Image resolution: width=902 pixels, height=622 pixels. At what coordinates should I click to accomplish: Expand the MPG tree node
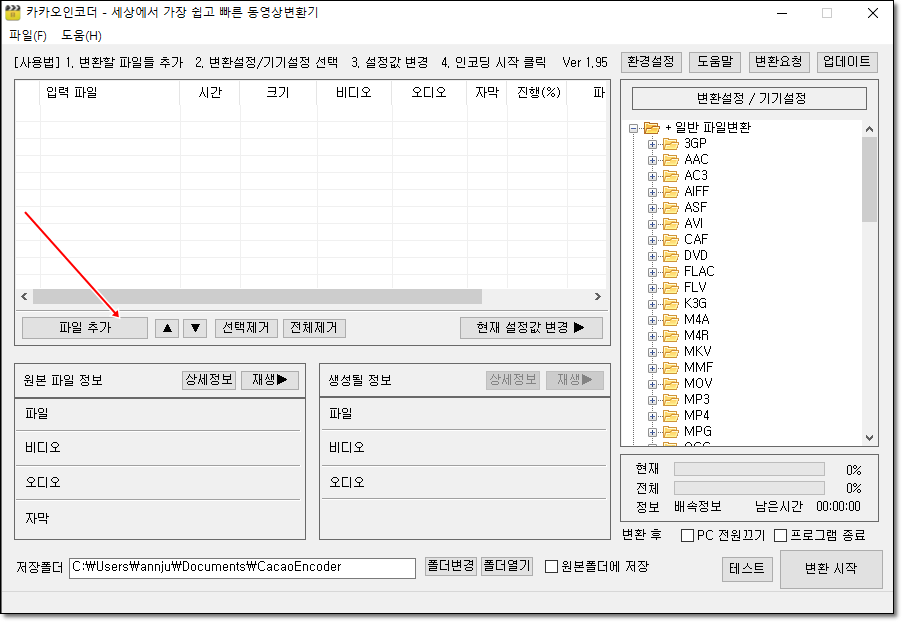[x=652, y=432]
